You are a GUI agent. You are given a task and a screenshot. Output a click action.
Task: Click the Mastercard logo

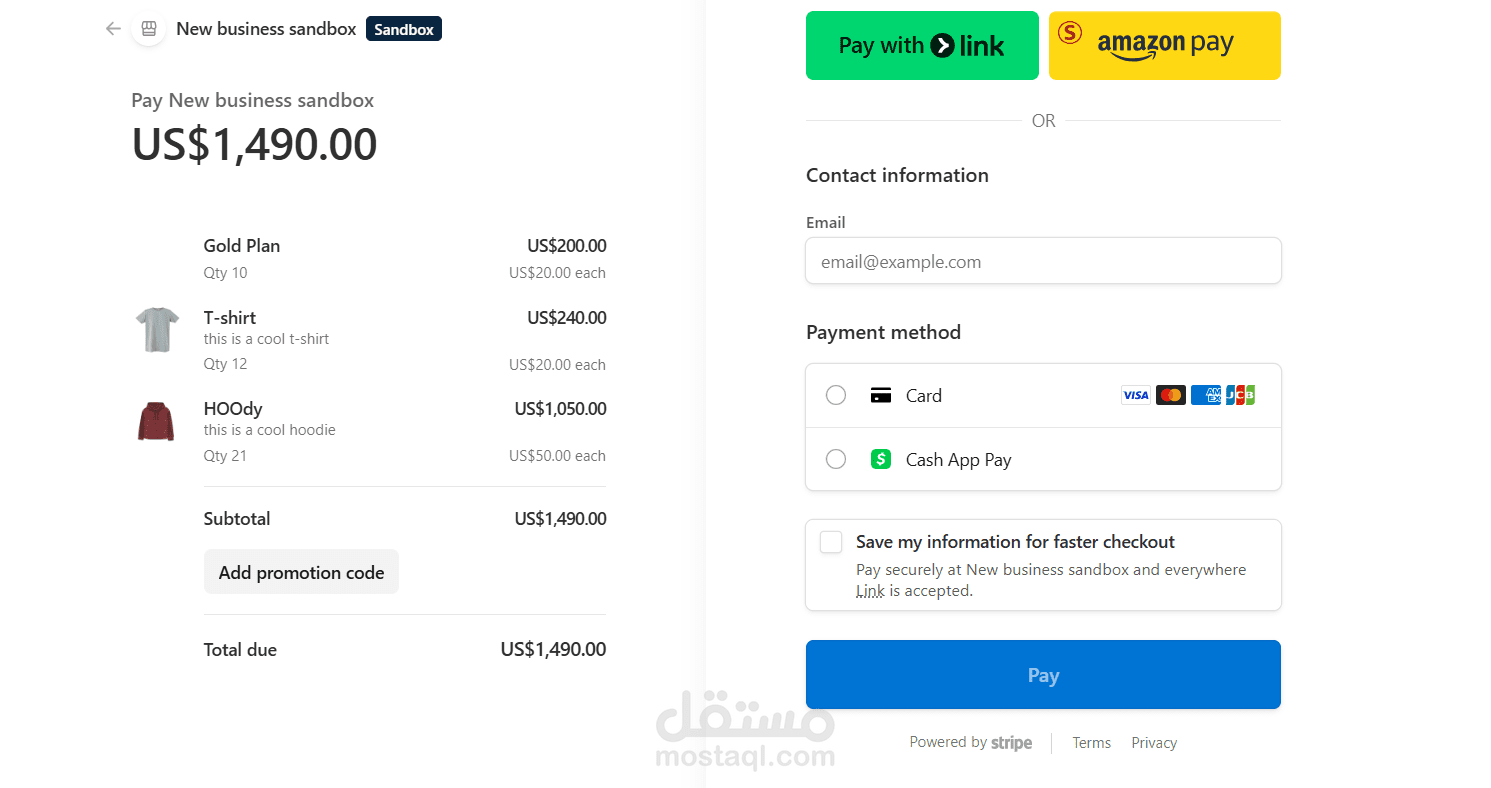(1171, 395)
